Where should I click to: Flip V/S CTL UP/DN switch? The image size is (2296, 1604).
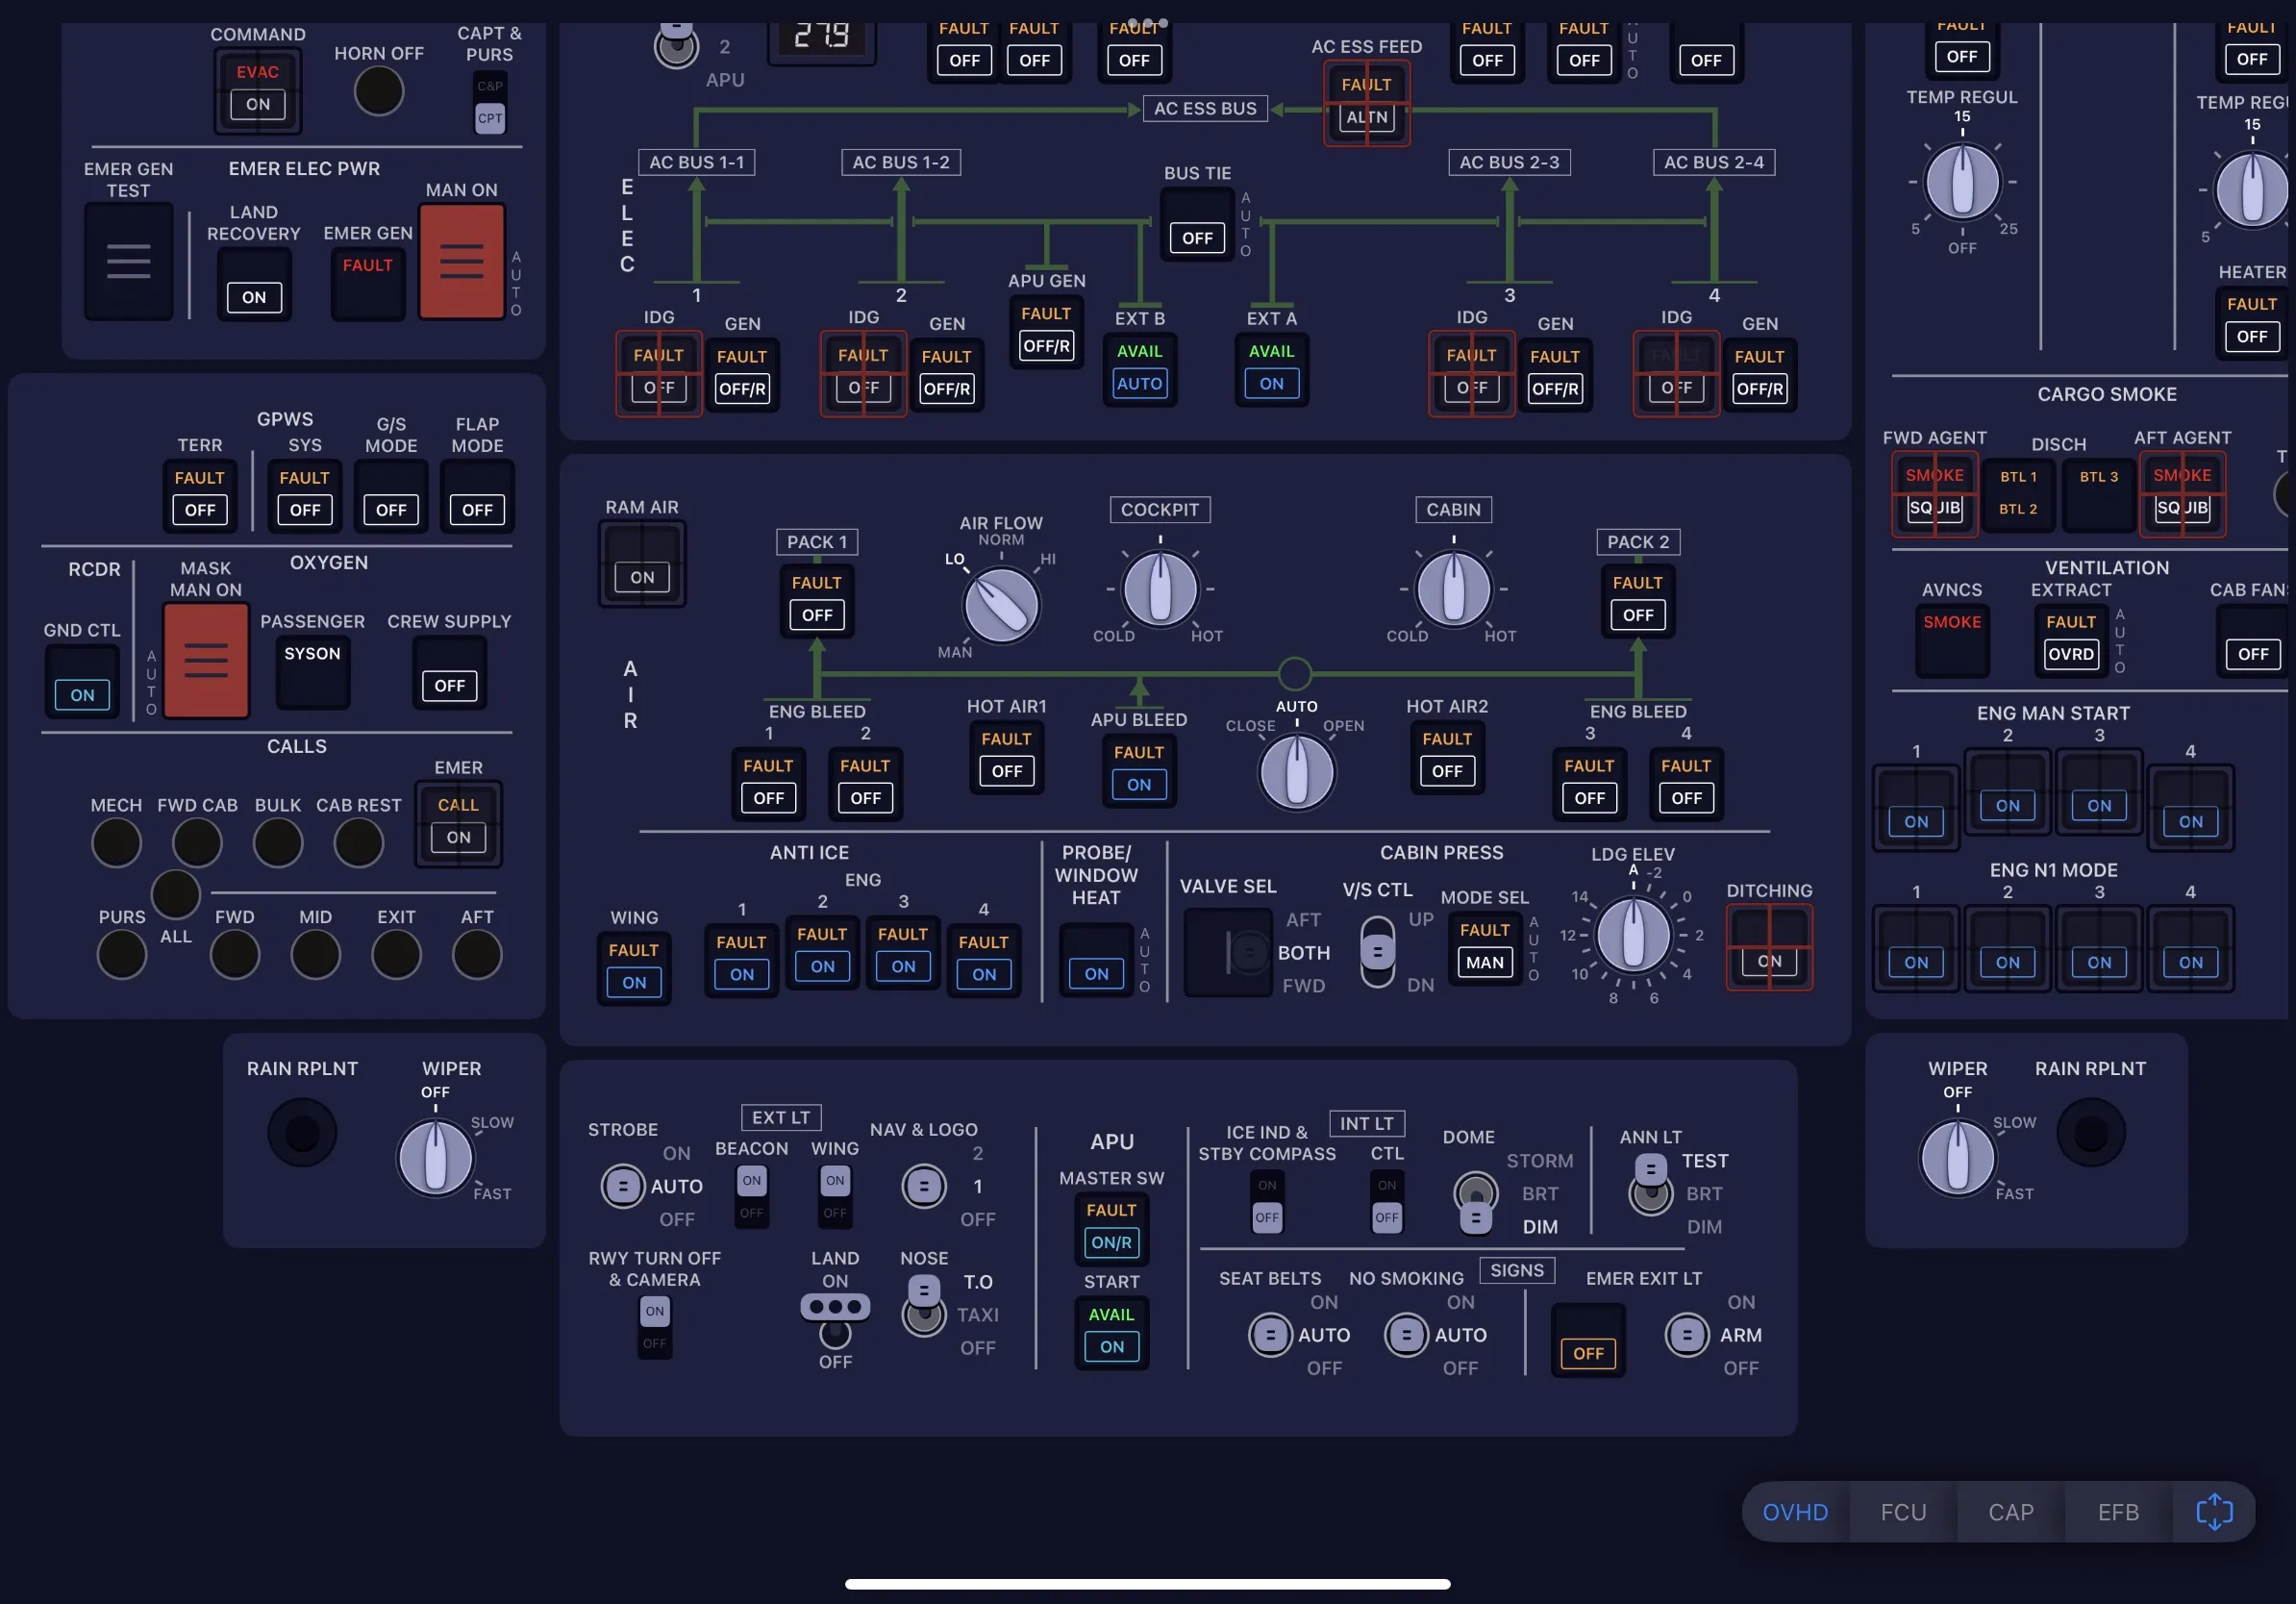(1378, 951)
